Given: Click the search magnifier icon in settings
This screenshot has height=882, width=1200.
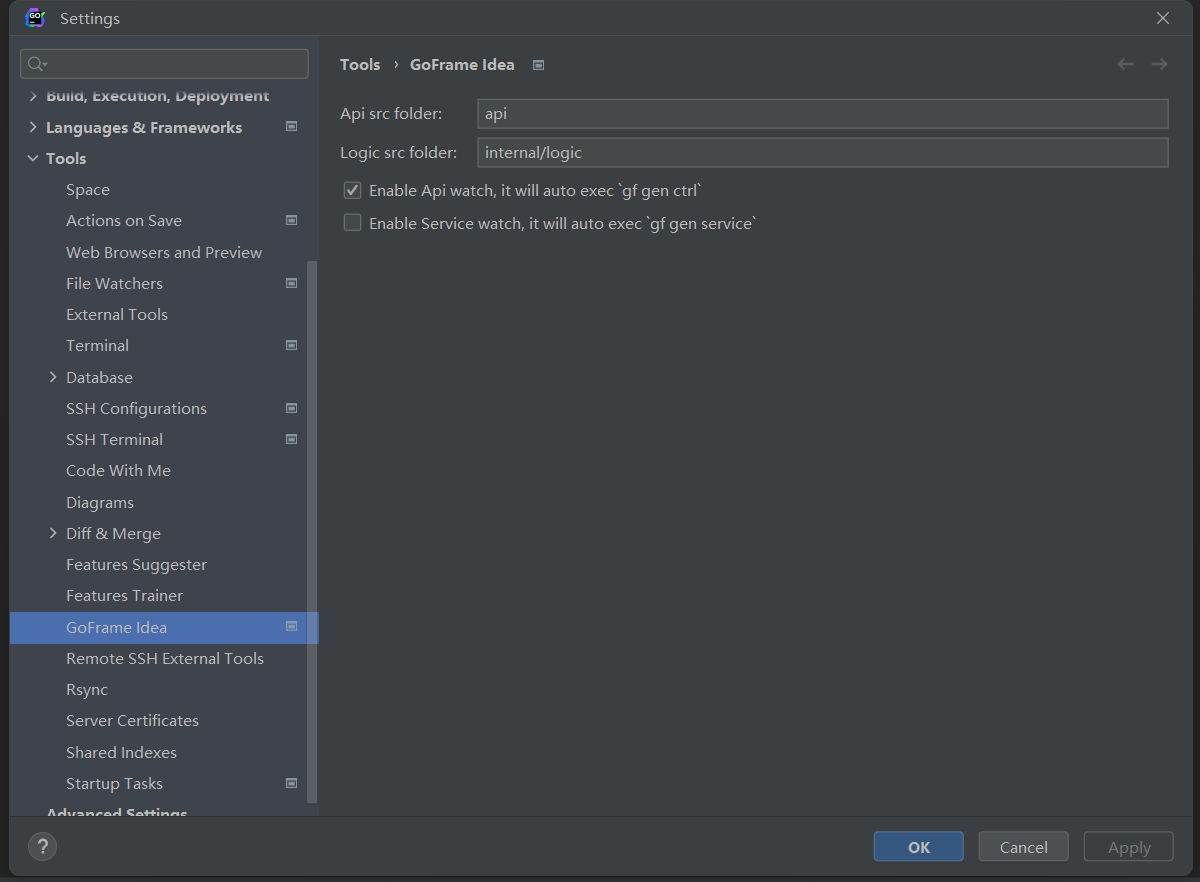Looking at the screenshot, I should pyautogui.click(x=37, y=64).
